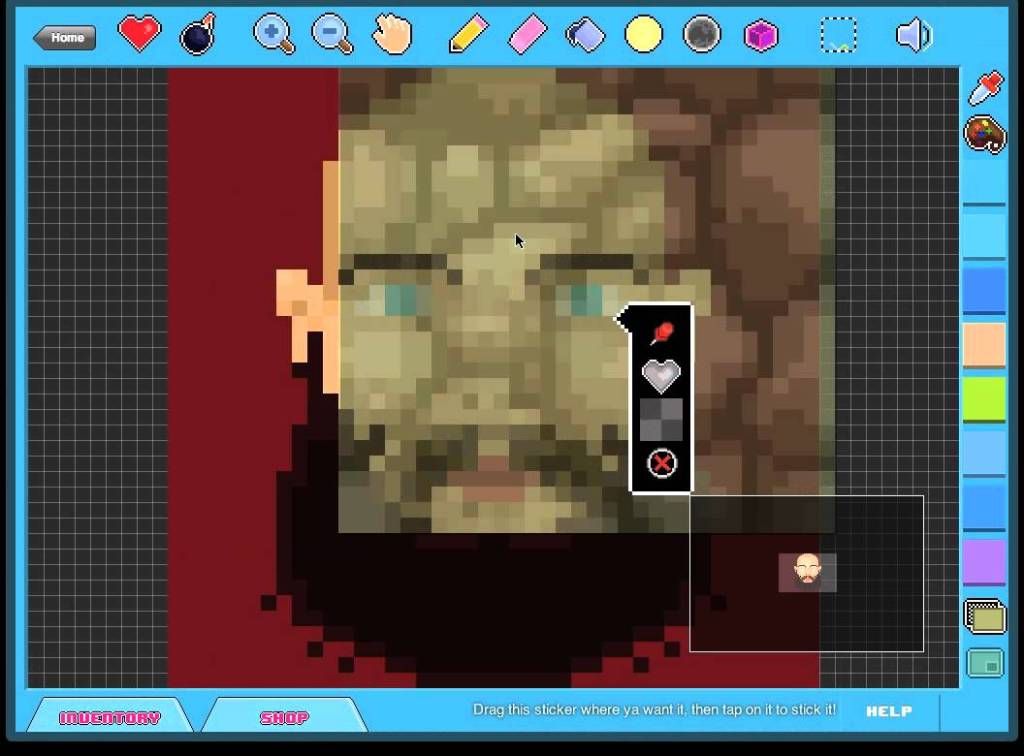Screen dimensions: 1024x756
Task: Grab the Hand pan tool
Action: point(391,33)
